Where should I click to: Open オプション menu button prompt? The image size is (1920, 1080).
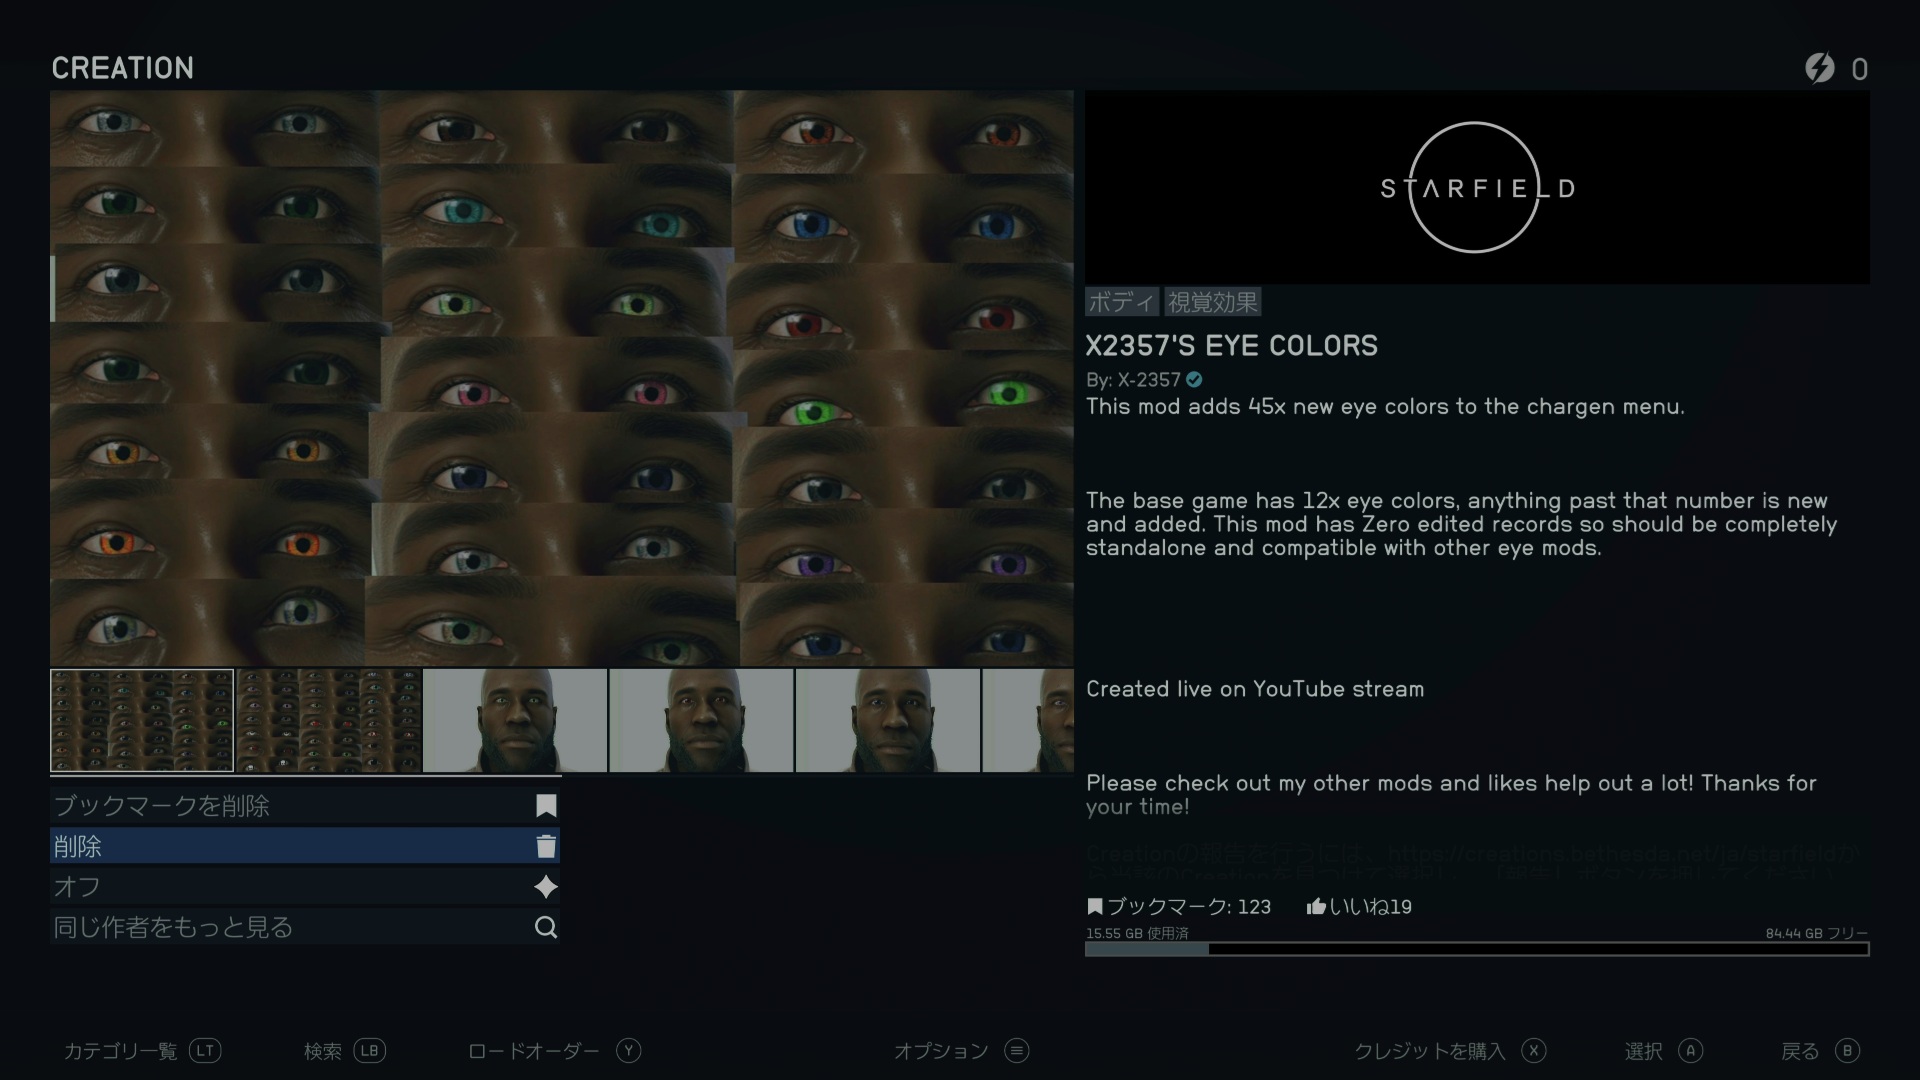1017,1051
